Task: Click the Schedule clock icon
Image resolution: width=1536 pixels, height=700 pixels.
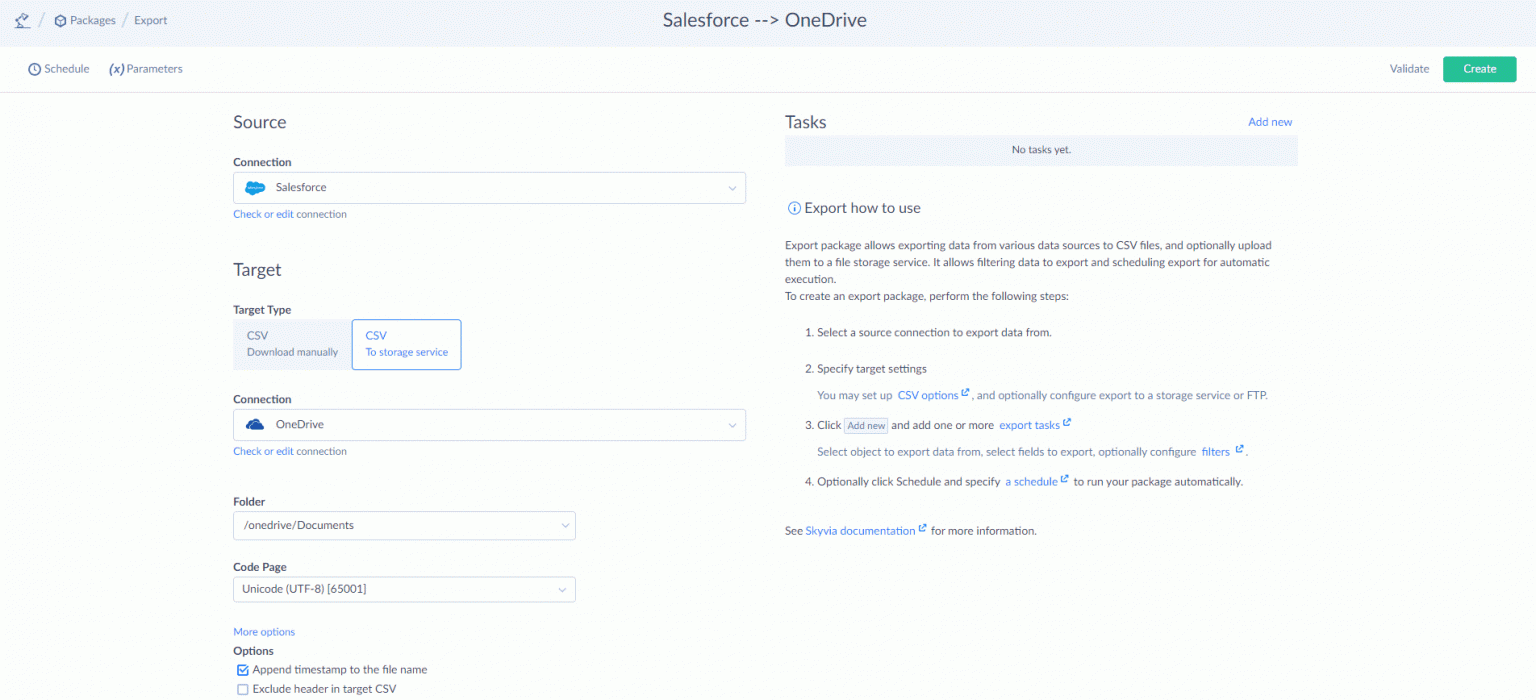Action: point(35,70)
